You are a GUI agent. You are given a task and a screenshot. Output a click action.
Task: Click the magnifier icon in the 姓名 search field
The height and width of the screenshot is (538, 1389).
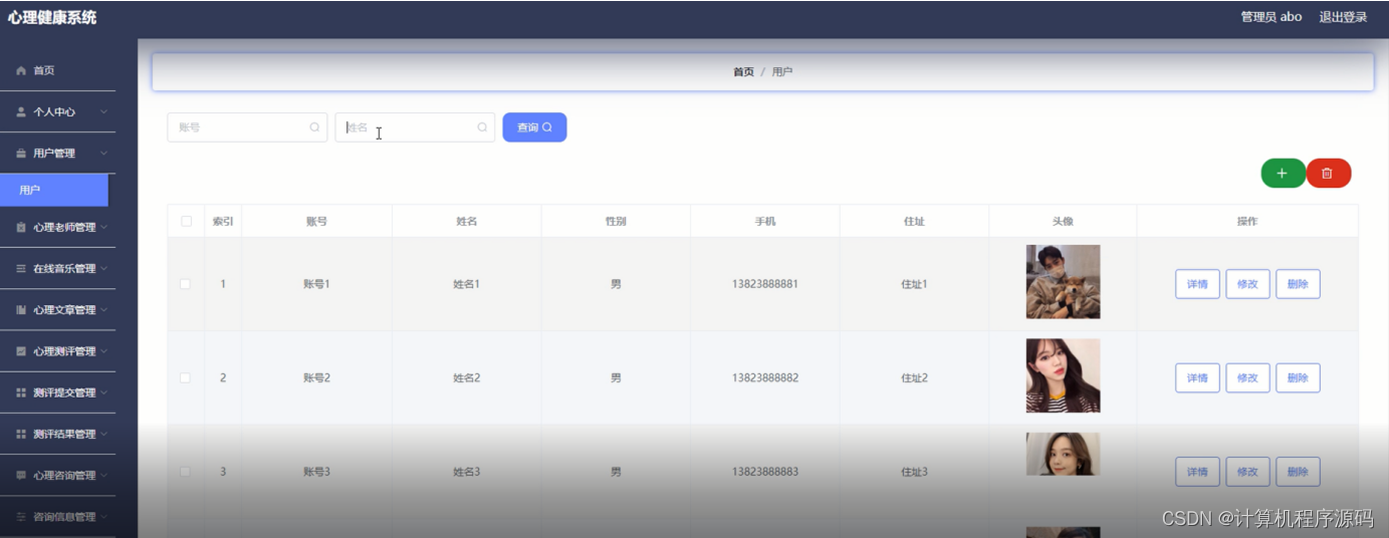click(x=482, y=127)
